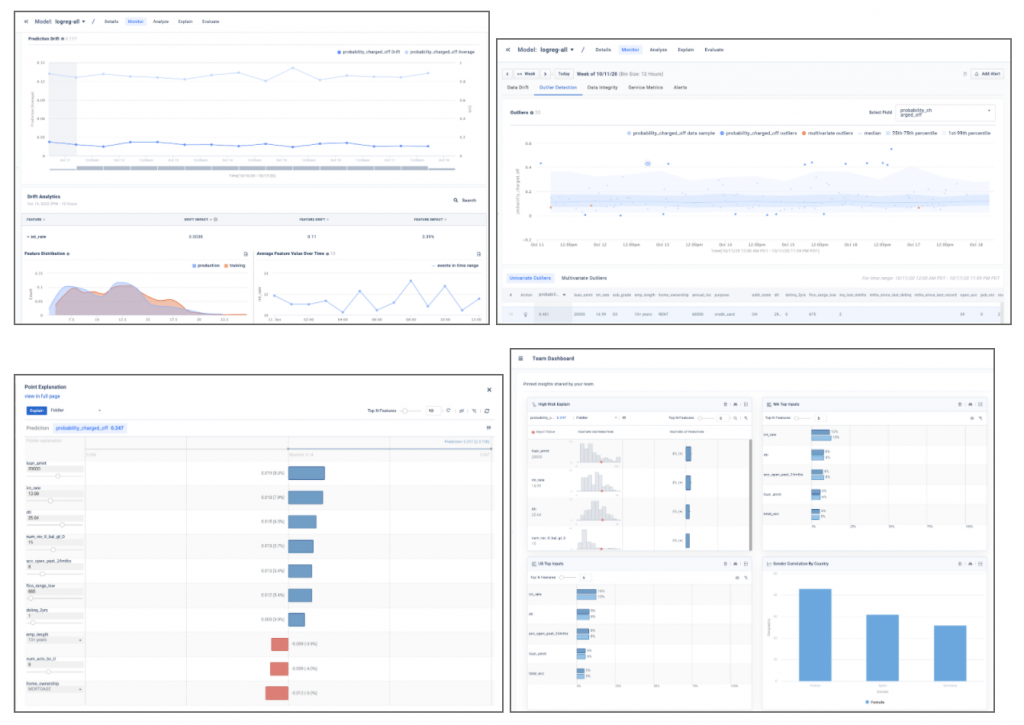Screen dimensions: 1024x725
Task: Open emp_length 10+ years dropdown
Action: (54, 640)
